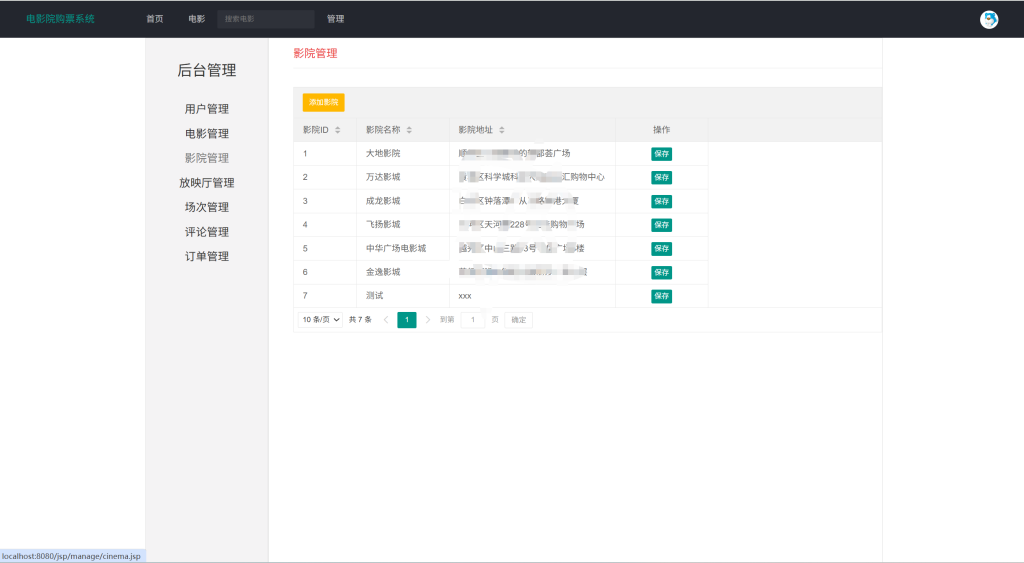Sort by 影院地址 column arrows
Screen dimensions: 1024x563
coord(502,130)
